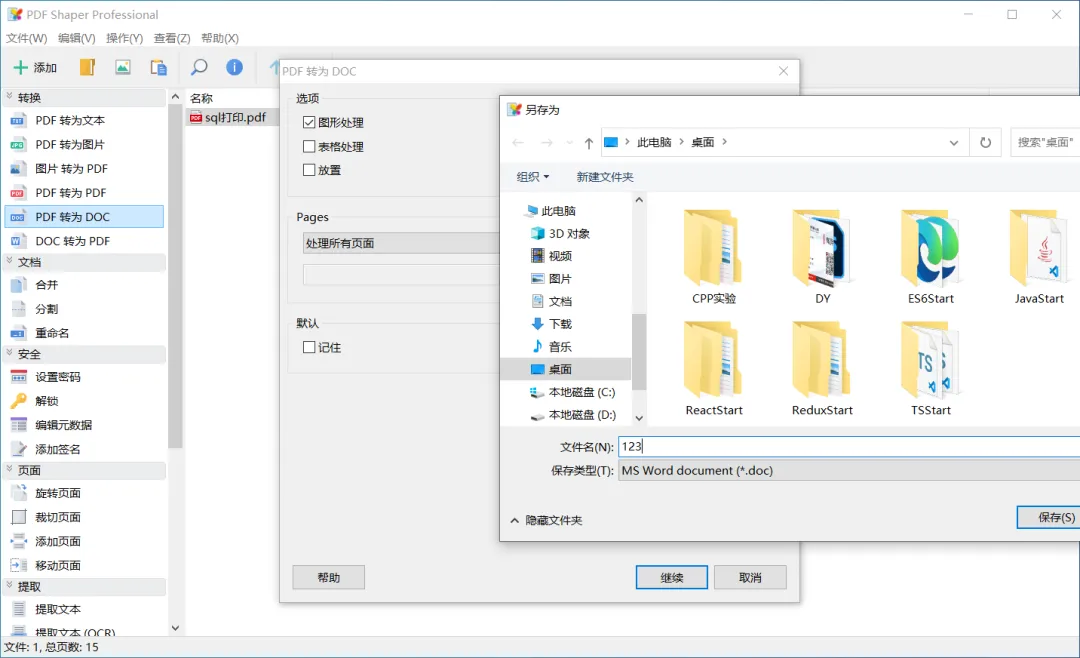
Task: Click the 继续 button
Action: click(672, 577)
